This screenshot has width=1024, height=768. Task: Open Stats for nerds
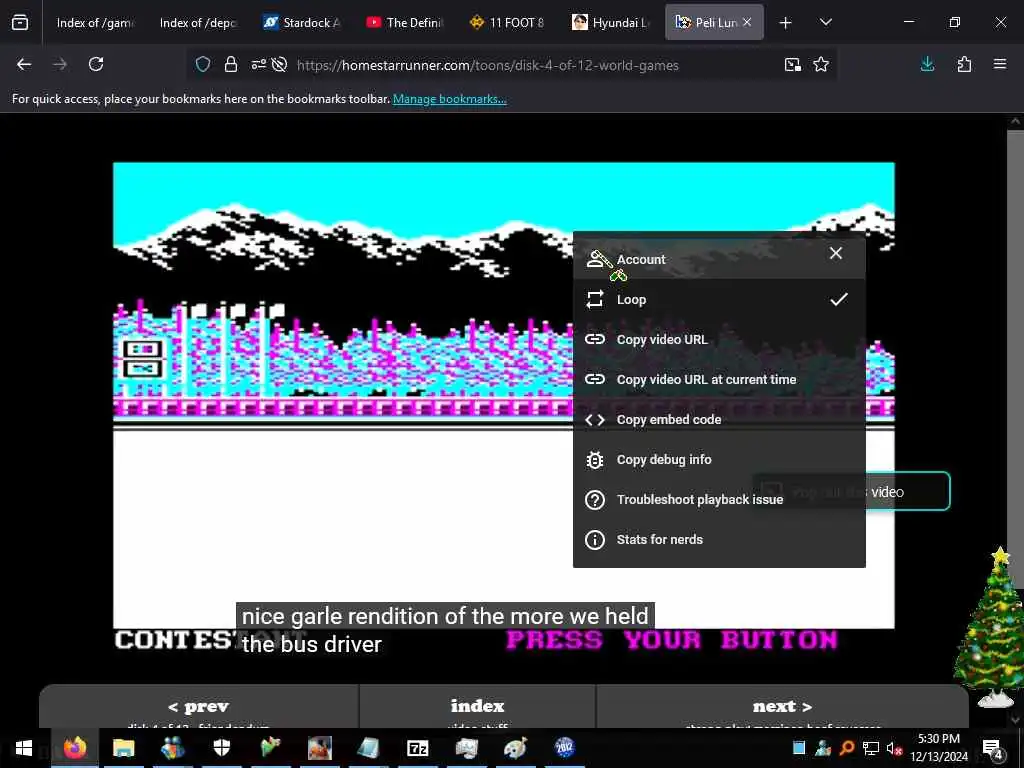[x=719, y=539]
